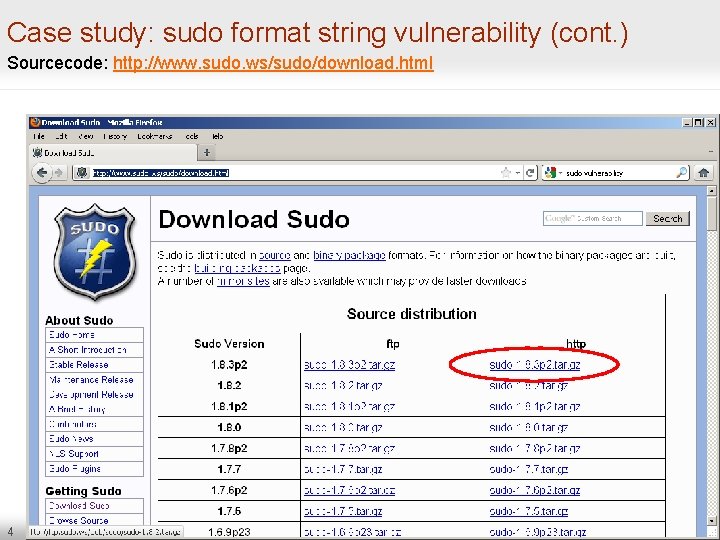Open a new tab with the plus button

click(207, 152)
